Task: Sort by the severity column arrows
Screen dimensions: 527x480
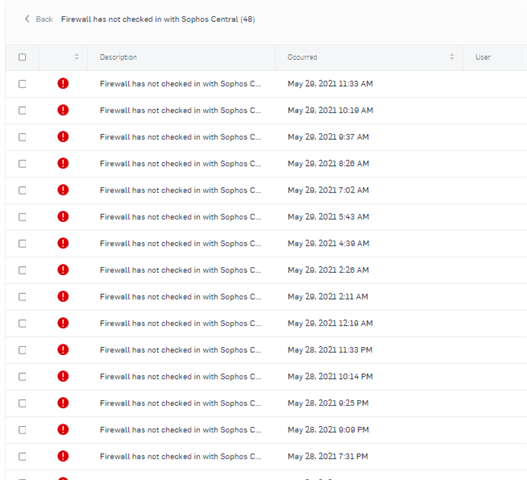Action: point(77,57)
